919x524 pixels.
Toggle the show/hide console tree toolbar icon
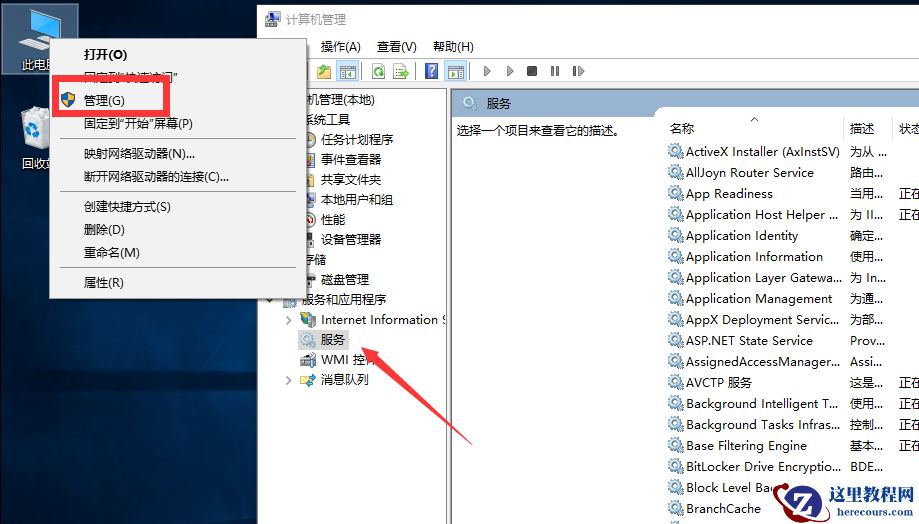(348, 72)
